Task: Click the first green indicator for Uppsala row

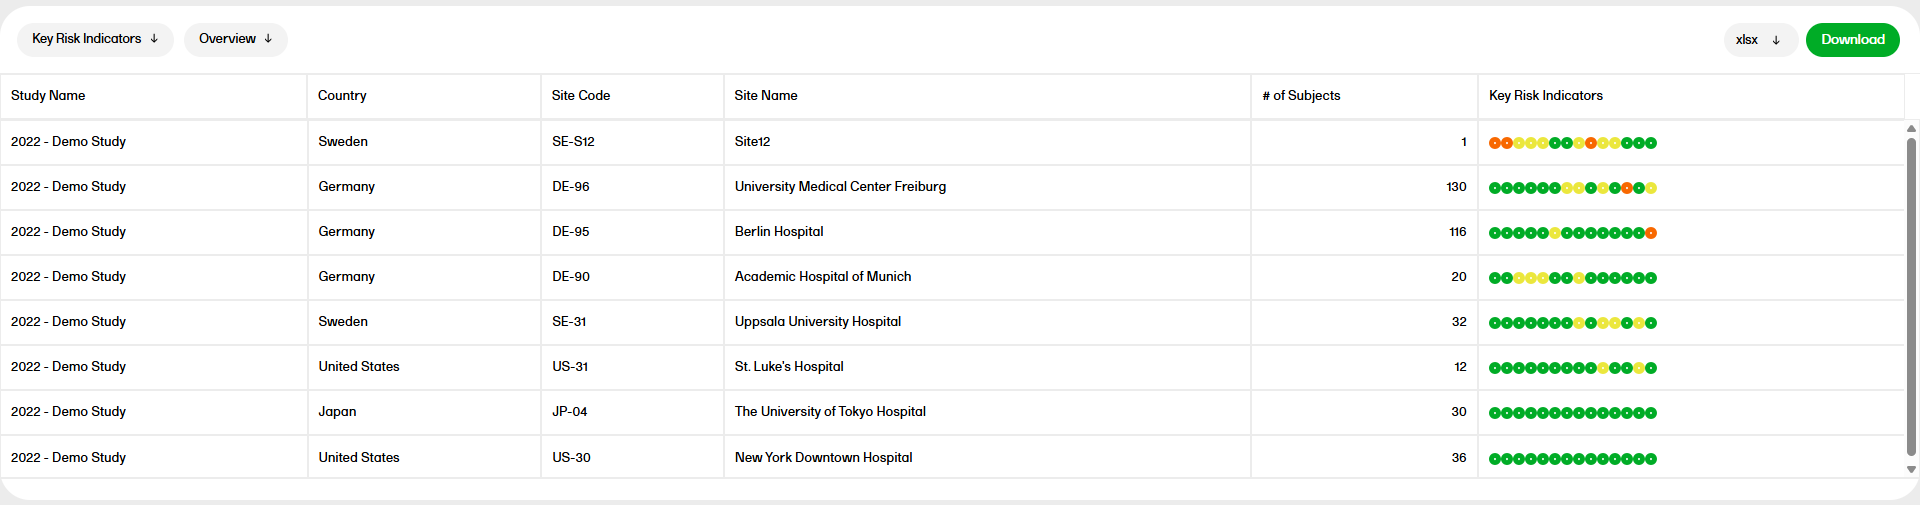Action: [1495, 323]
